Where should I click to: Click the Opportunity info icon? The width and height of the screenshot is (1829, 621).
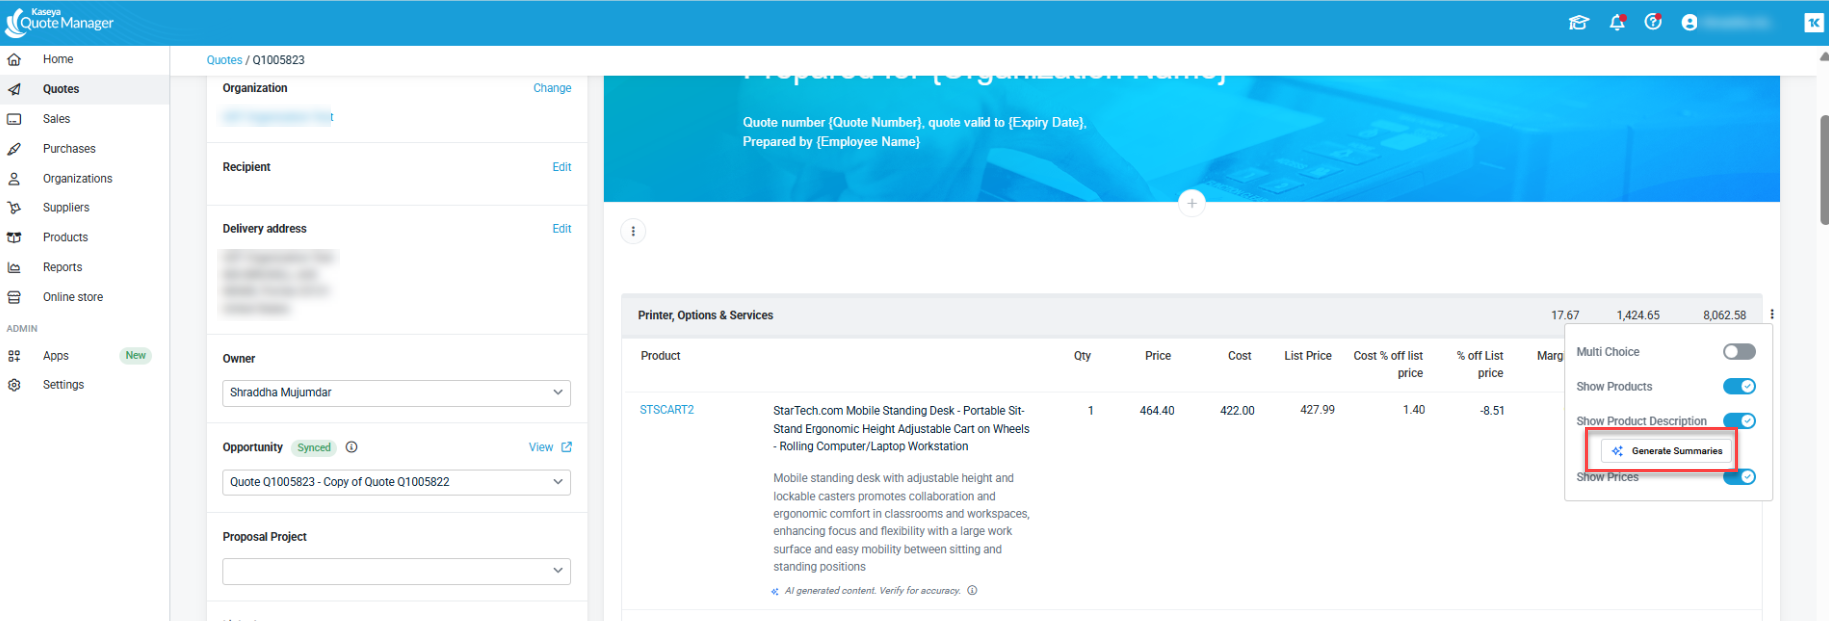coord(351,447)
